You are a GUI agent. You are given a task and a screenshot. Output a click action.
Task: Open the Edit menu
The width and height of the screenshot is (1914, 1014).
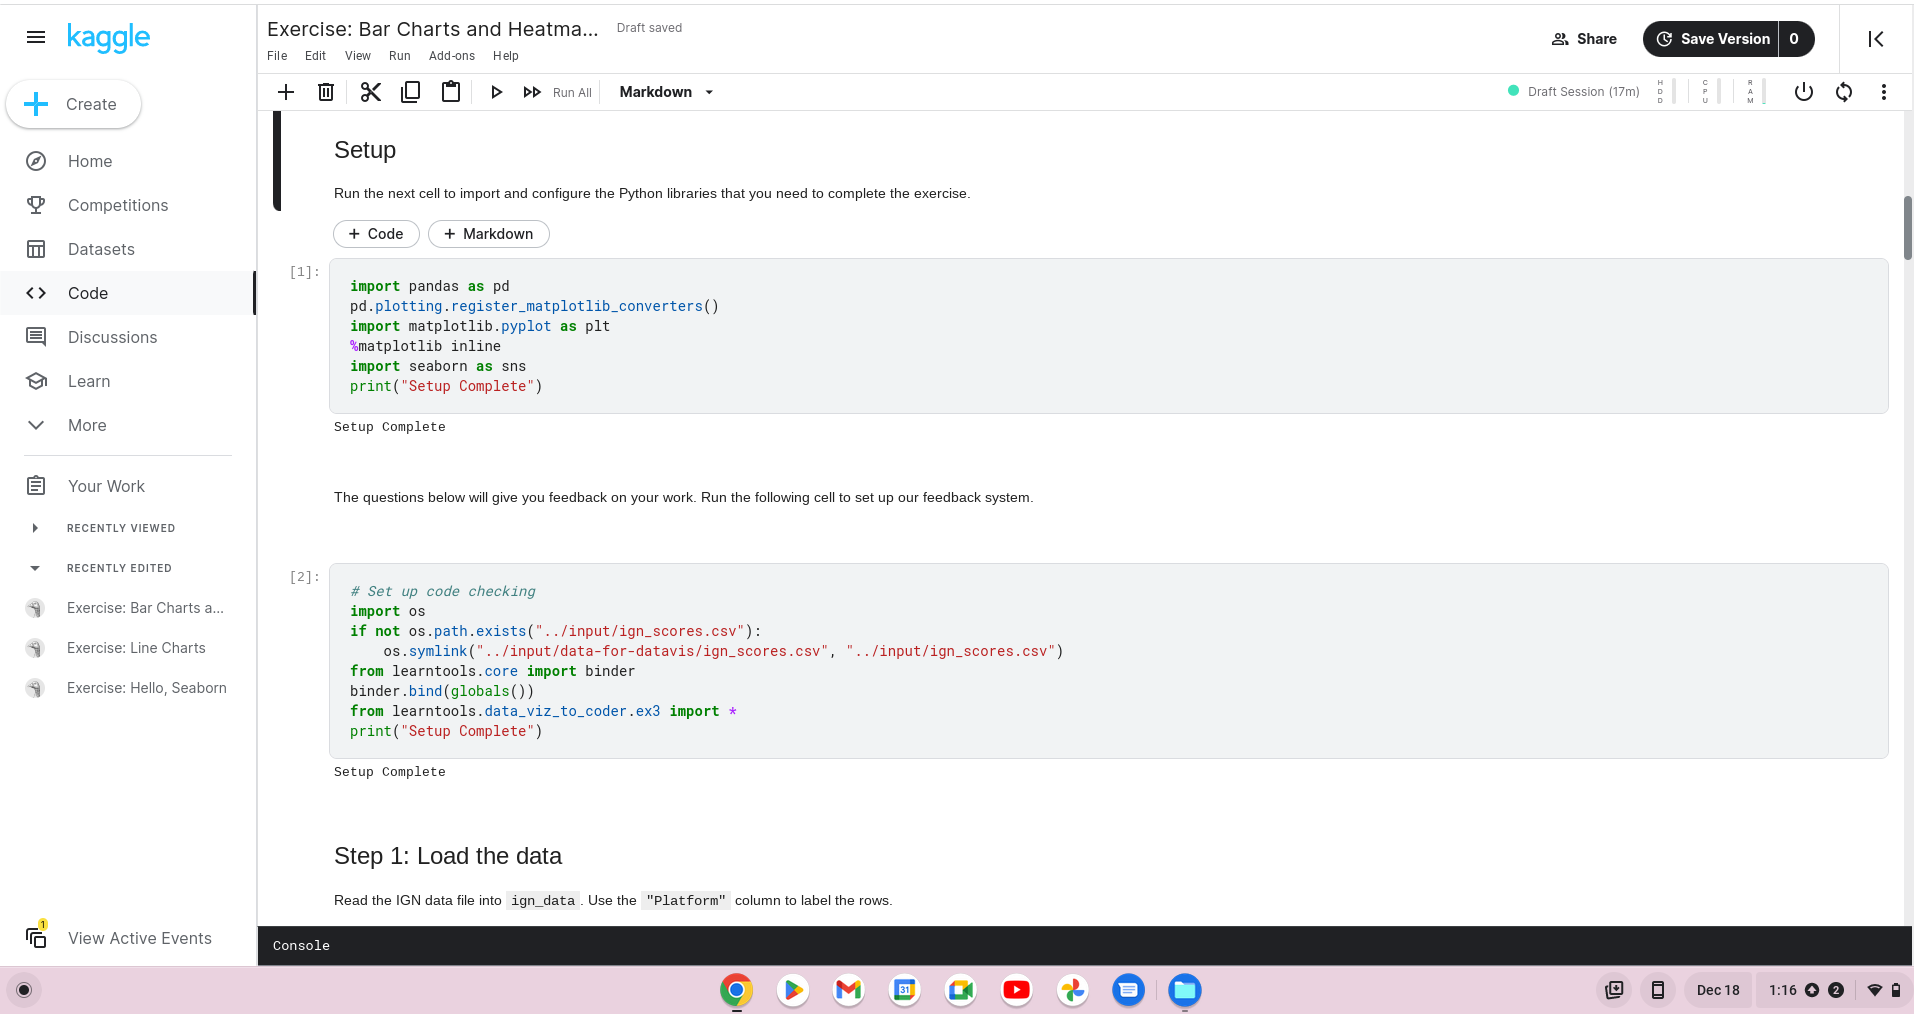315,56
